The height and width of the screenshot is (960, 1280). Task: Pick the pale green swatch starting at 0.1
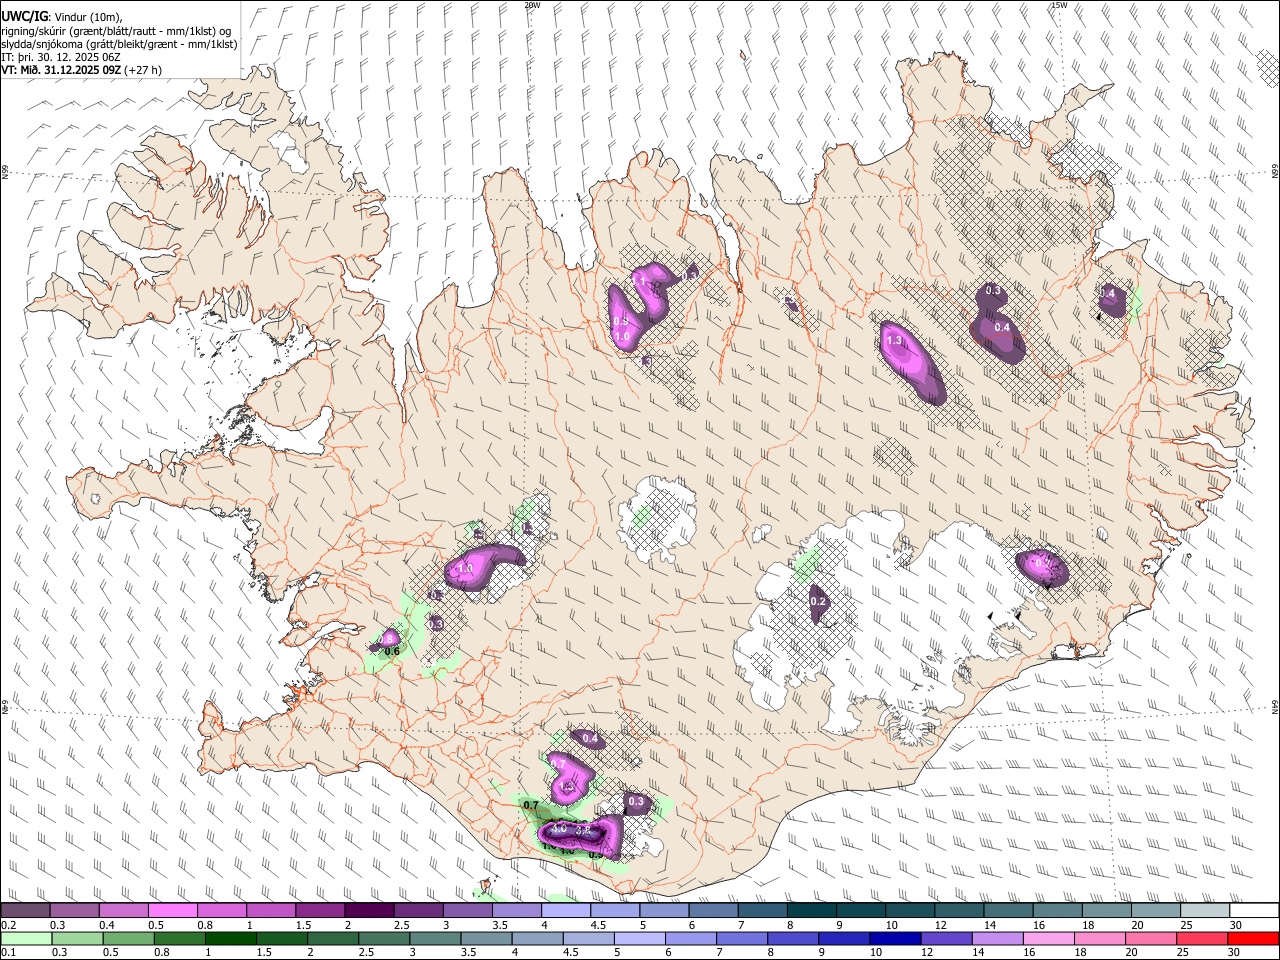pos(25,938)
